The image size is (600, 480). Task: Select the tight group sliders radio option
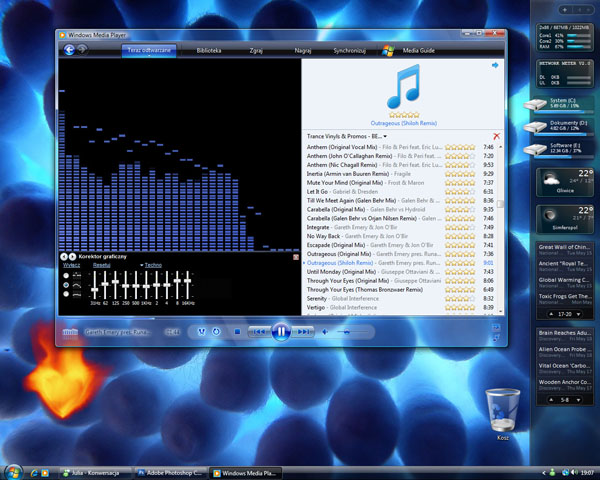66,294
